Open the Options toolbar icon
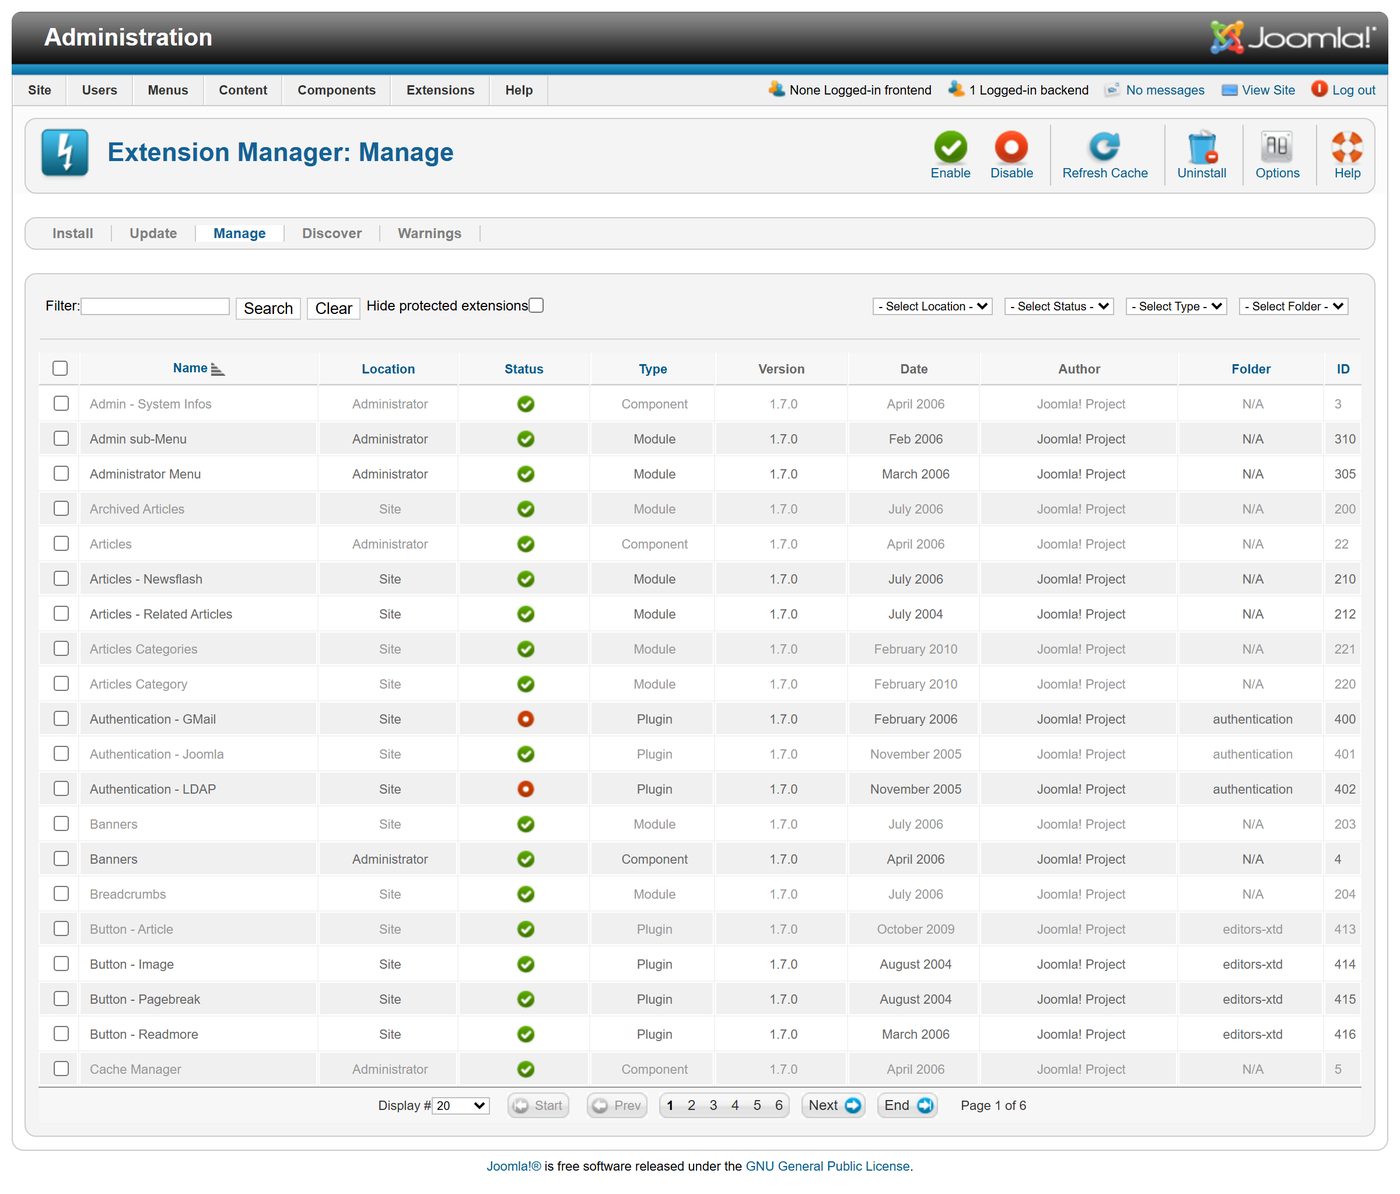This screenshot has width=1400, height=1194. click(1277, 147)
